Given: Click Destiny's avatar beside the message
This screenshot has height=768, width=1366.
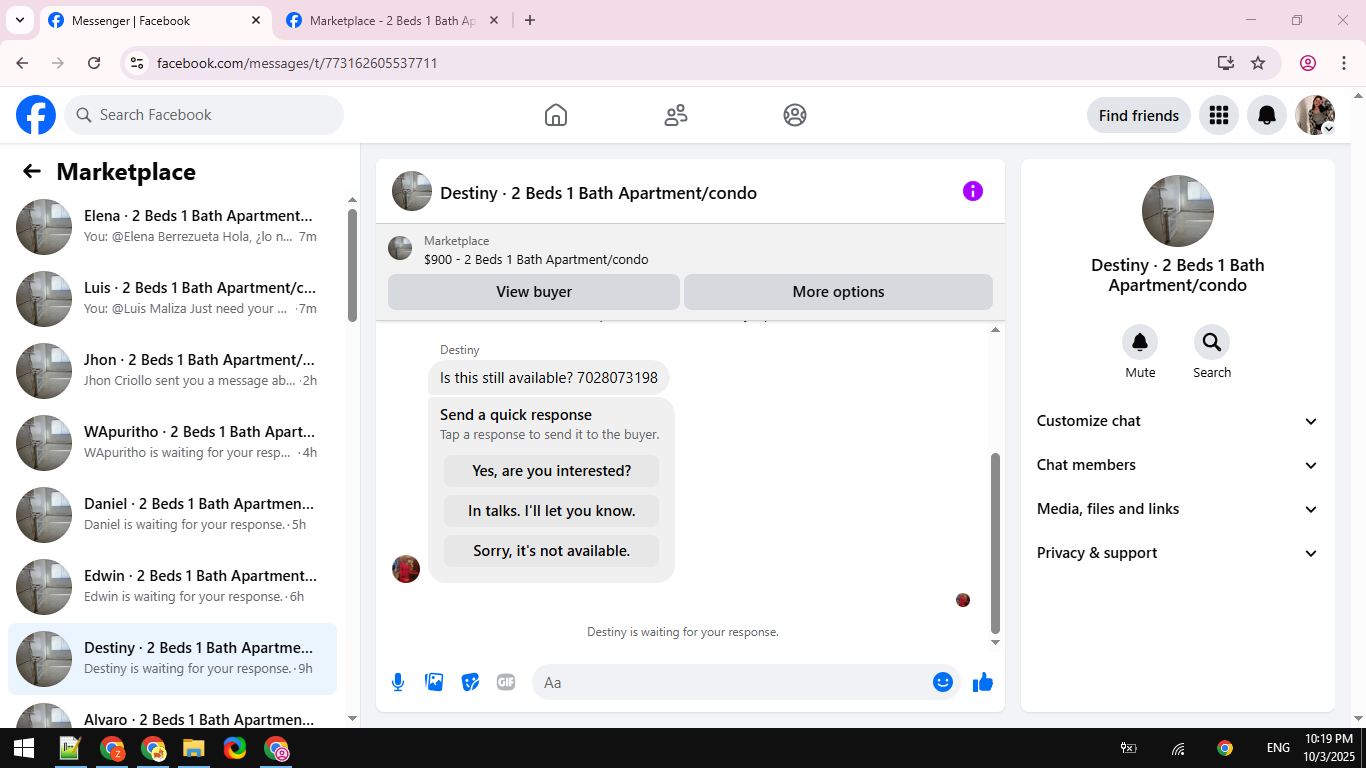Looking at the screenshot, I should click(x=406, y=569).
